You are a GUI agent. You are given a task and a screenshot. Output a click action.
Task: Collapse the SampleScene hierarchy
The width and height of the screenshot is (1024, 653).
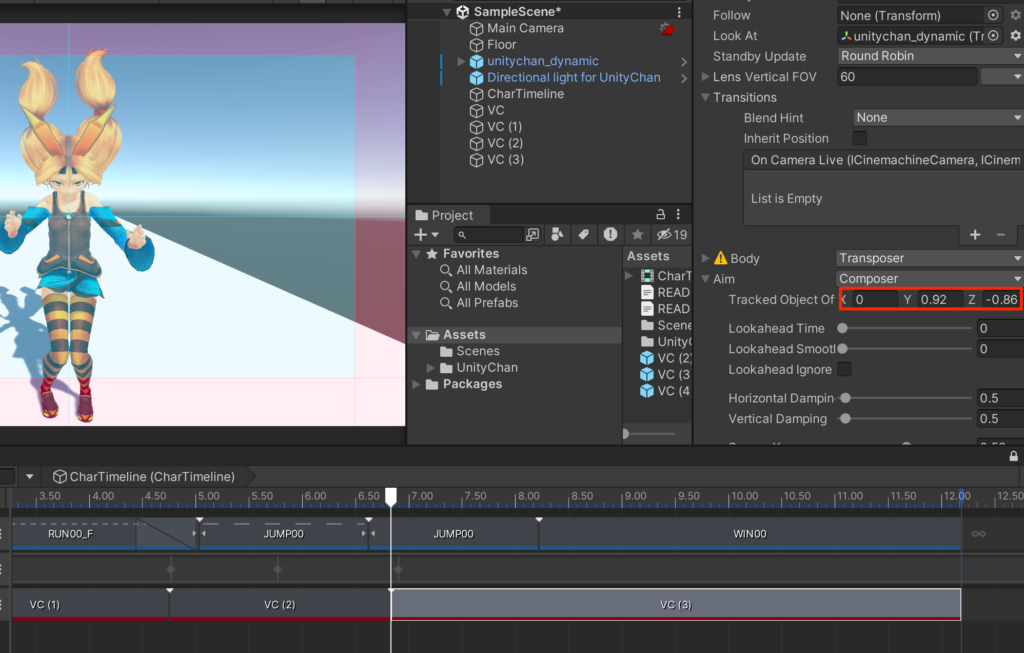[x=447, y=12]
